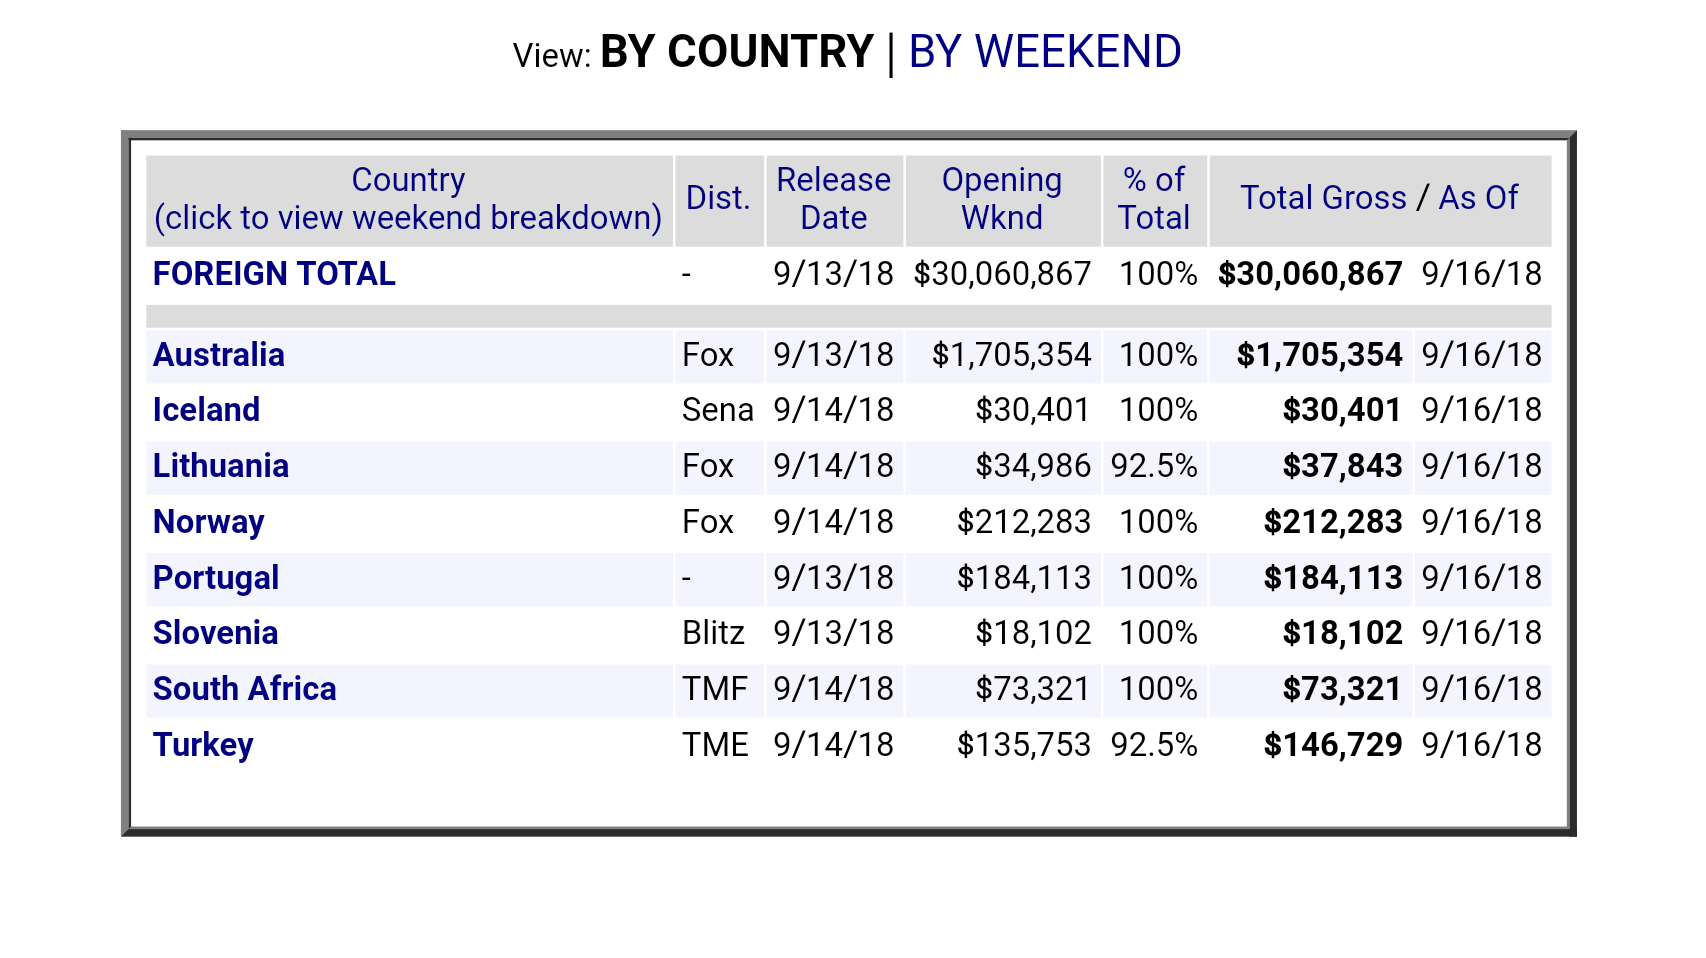
Task: Click the Iceland country link
Action: click(206, 410)
